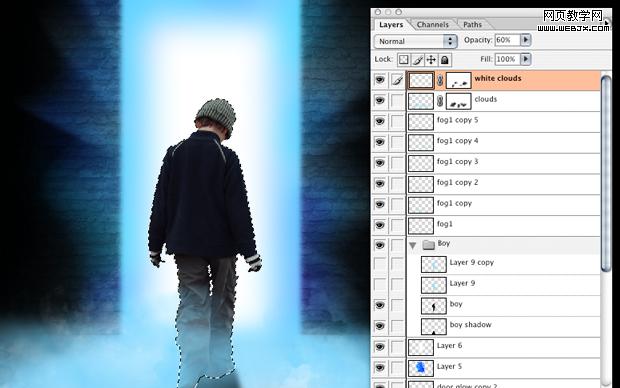Screen dimensions: 620x388
Task: Click link column box for fog1 copy 5
Action: pos(397,121)
